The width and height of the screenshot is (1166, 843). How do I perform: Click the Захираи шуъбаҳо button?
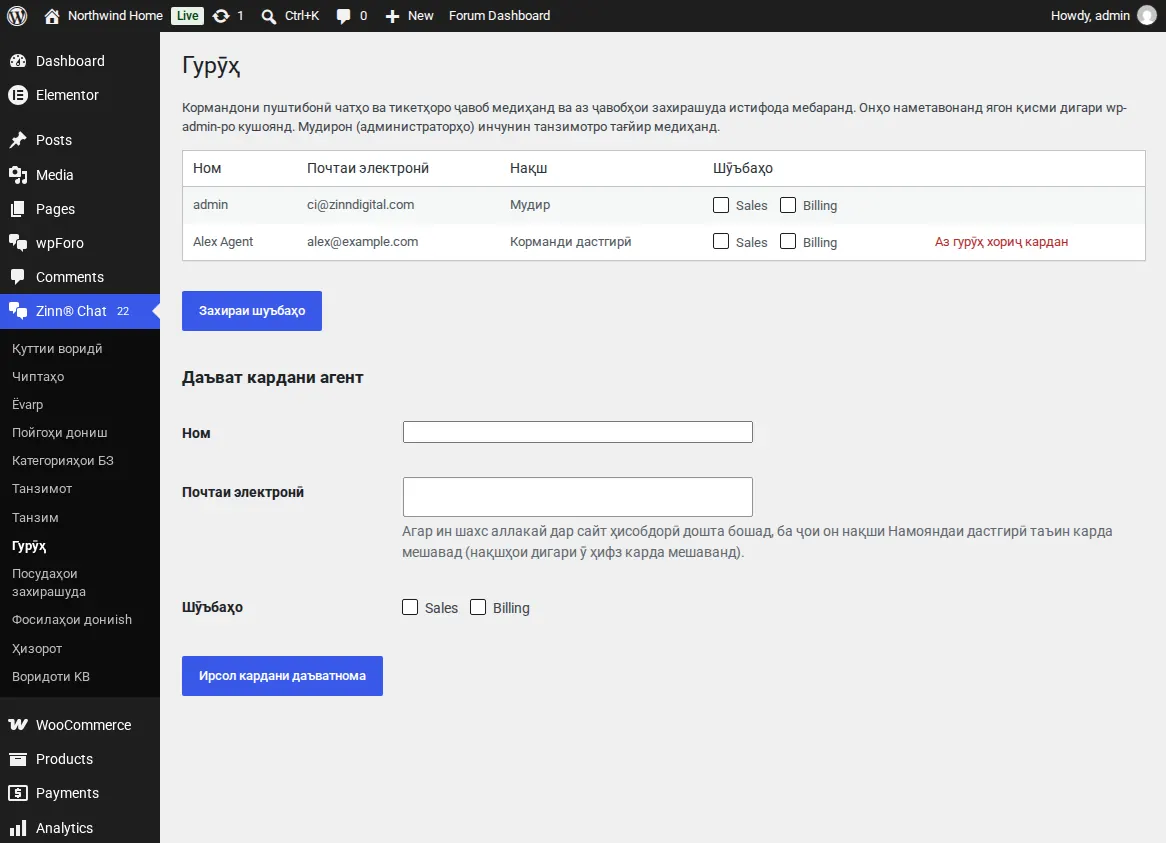tap(252, 311)
